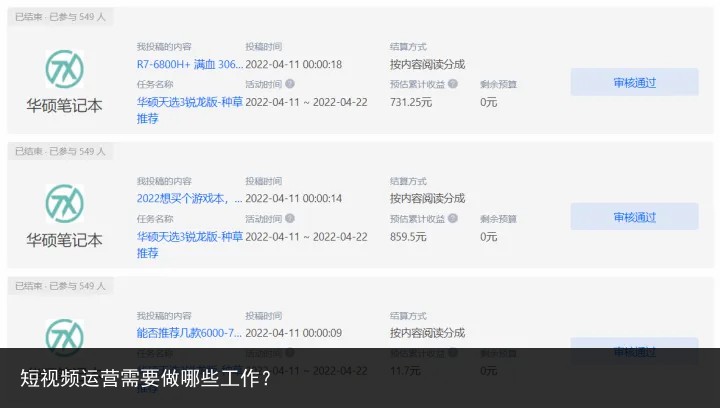Viewport: 720px width, 408px height.
Task: Click the first card's status label '已结束 · 已参与 549 人'
Action: click(x=60, y=17)
